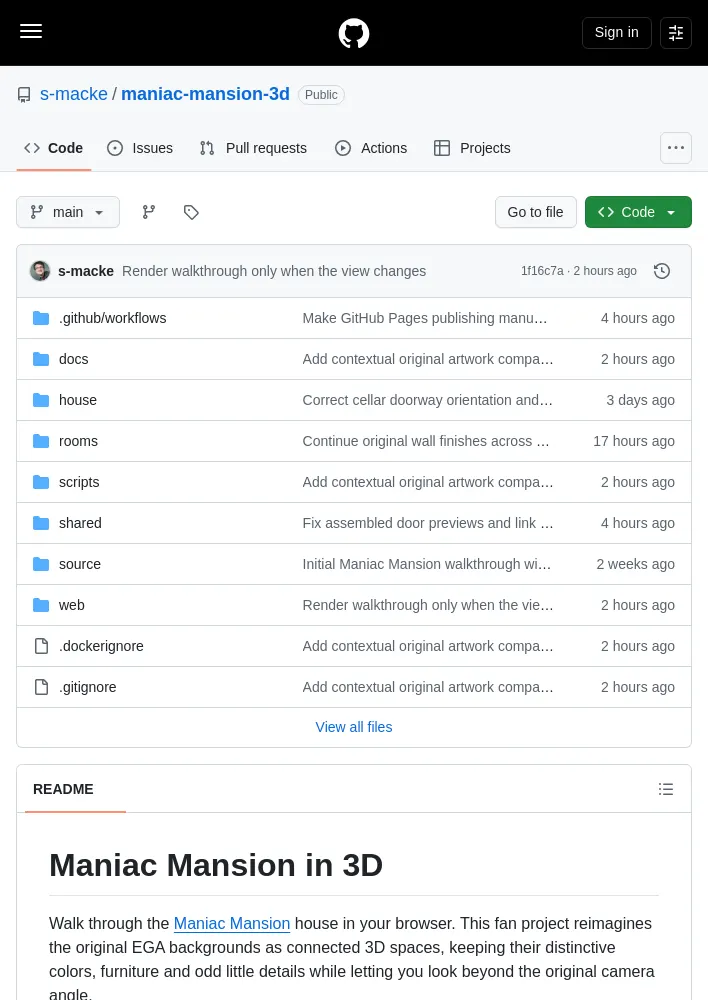Open the View all files link
The width and height of the screenshot is (708, 1000).
pos(353,727)
